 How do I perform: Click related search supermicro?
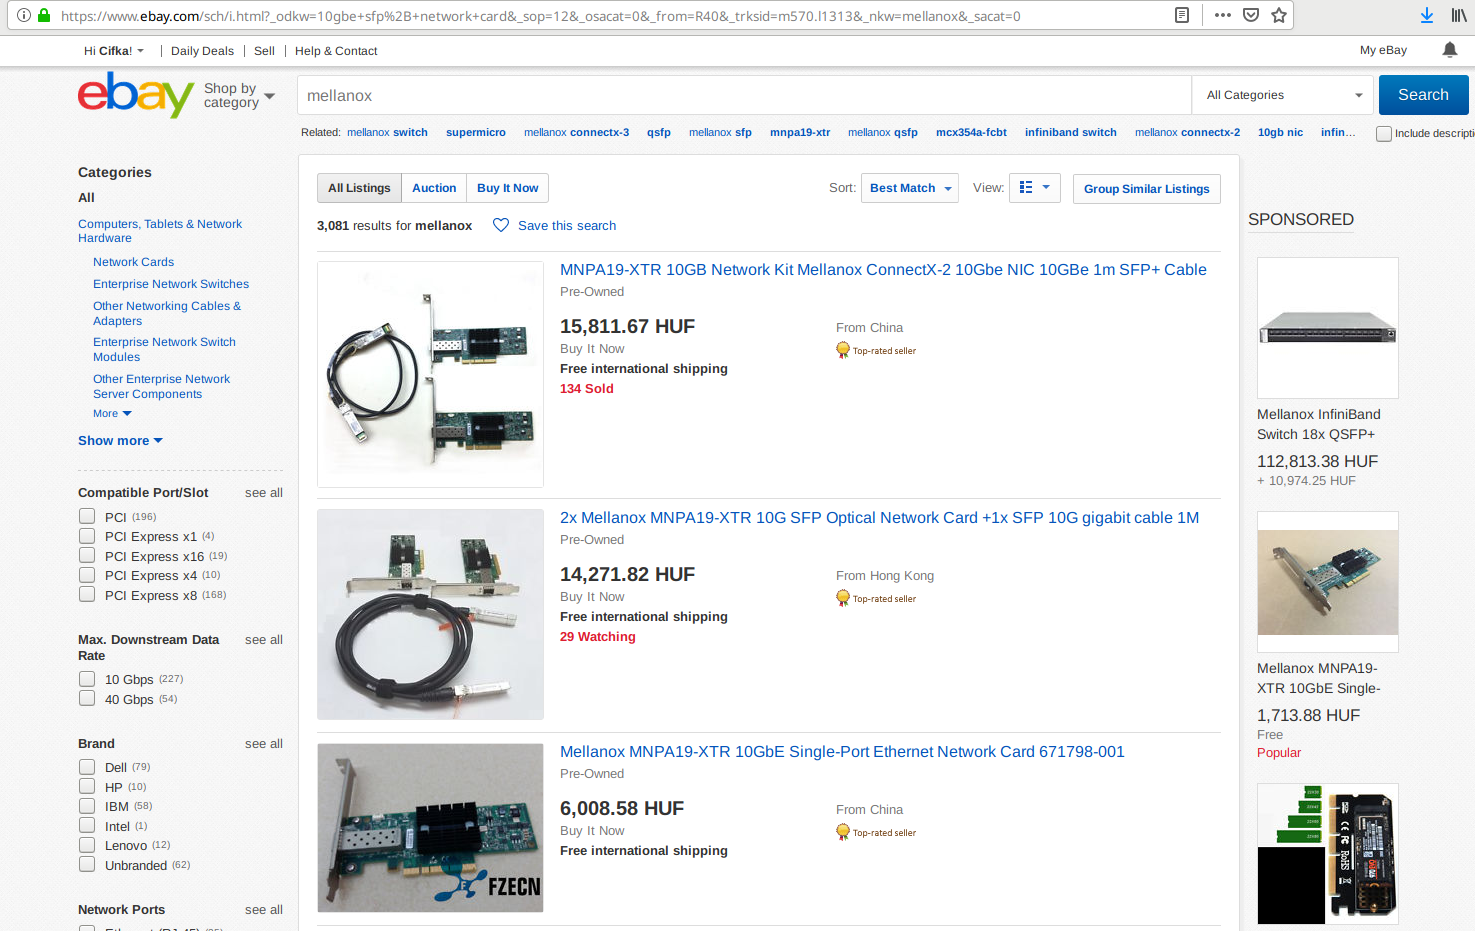pyautogui.click(x=476, y=132)
